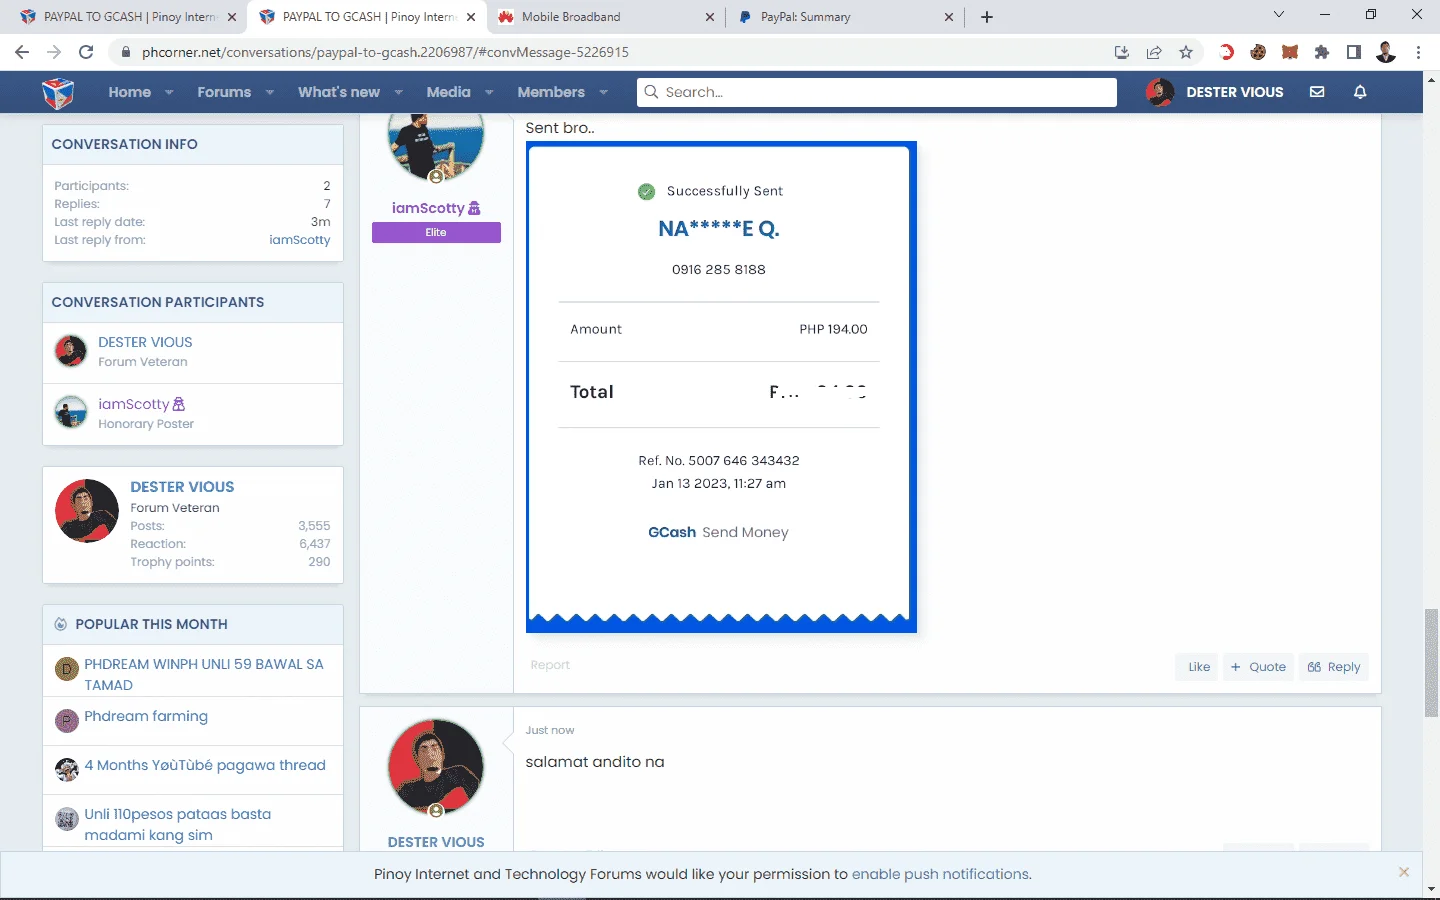Click the Elite user banner

click(x=436, y=232)
